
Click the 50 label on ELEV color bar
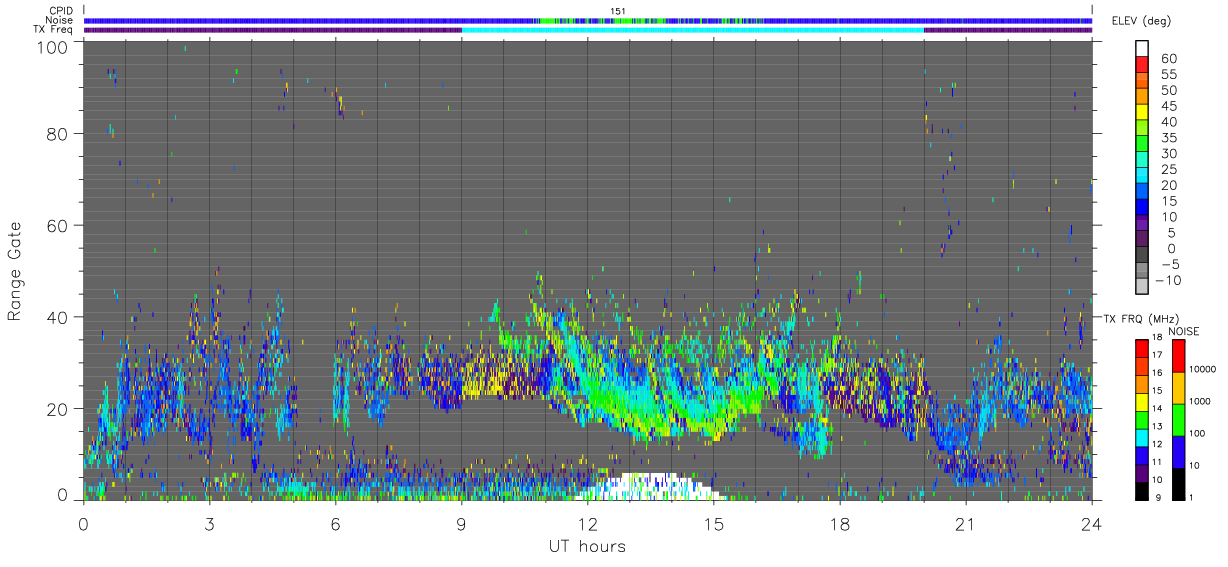click(x=1169, y=91)
